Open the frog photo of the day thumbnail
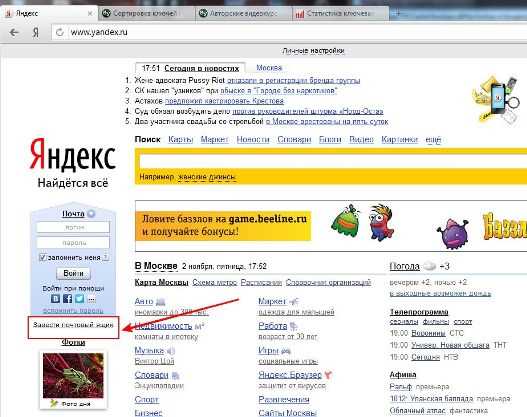 [x=73, y=375]
